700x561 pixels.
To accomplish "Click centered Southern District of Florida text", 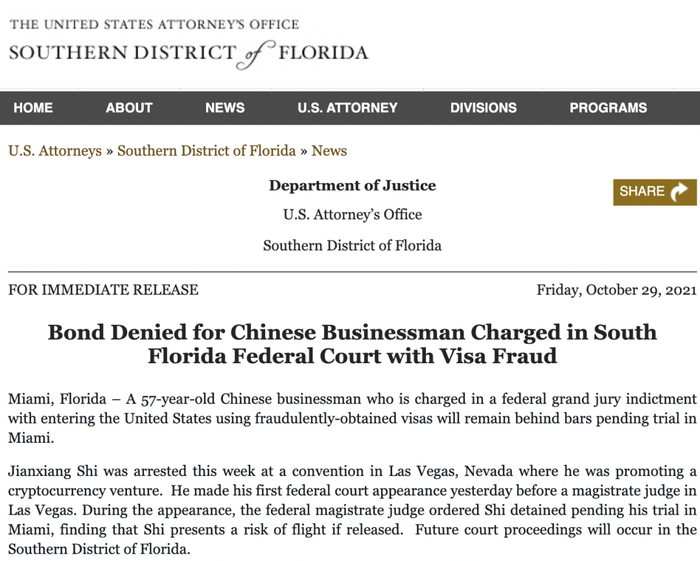I will click(x=352, y=245).
